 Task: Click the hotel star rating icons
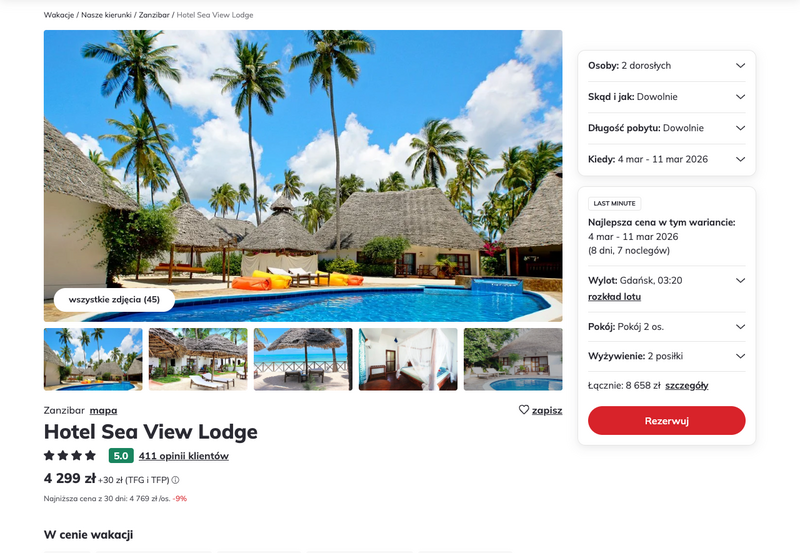coord(70,455)
